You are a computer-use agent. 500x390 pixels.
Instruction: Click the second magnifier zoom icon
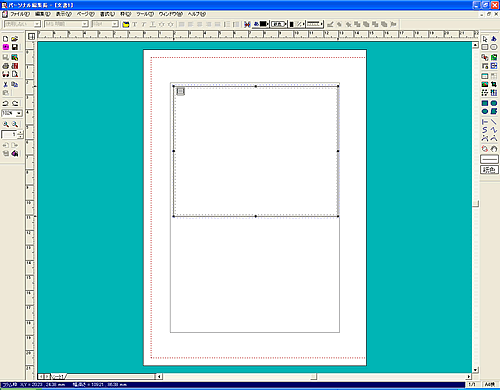(15, 124)
